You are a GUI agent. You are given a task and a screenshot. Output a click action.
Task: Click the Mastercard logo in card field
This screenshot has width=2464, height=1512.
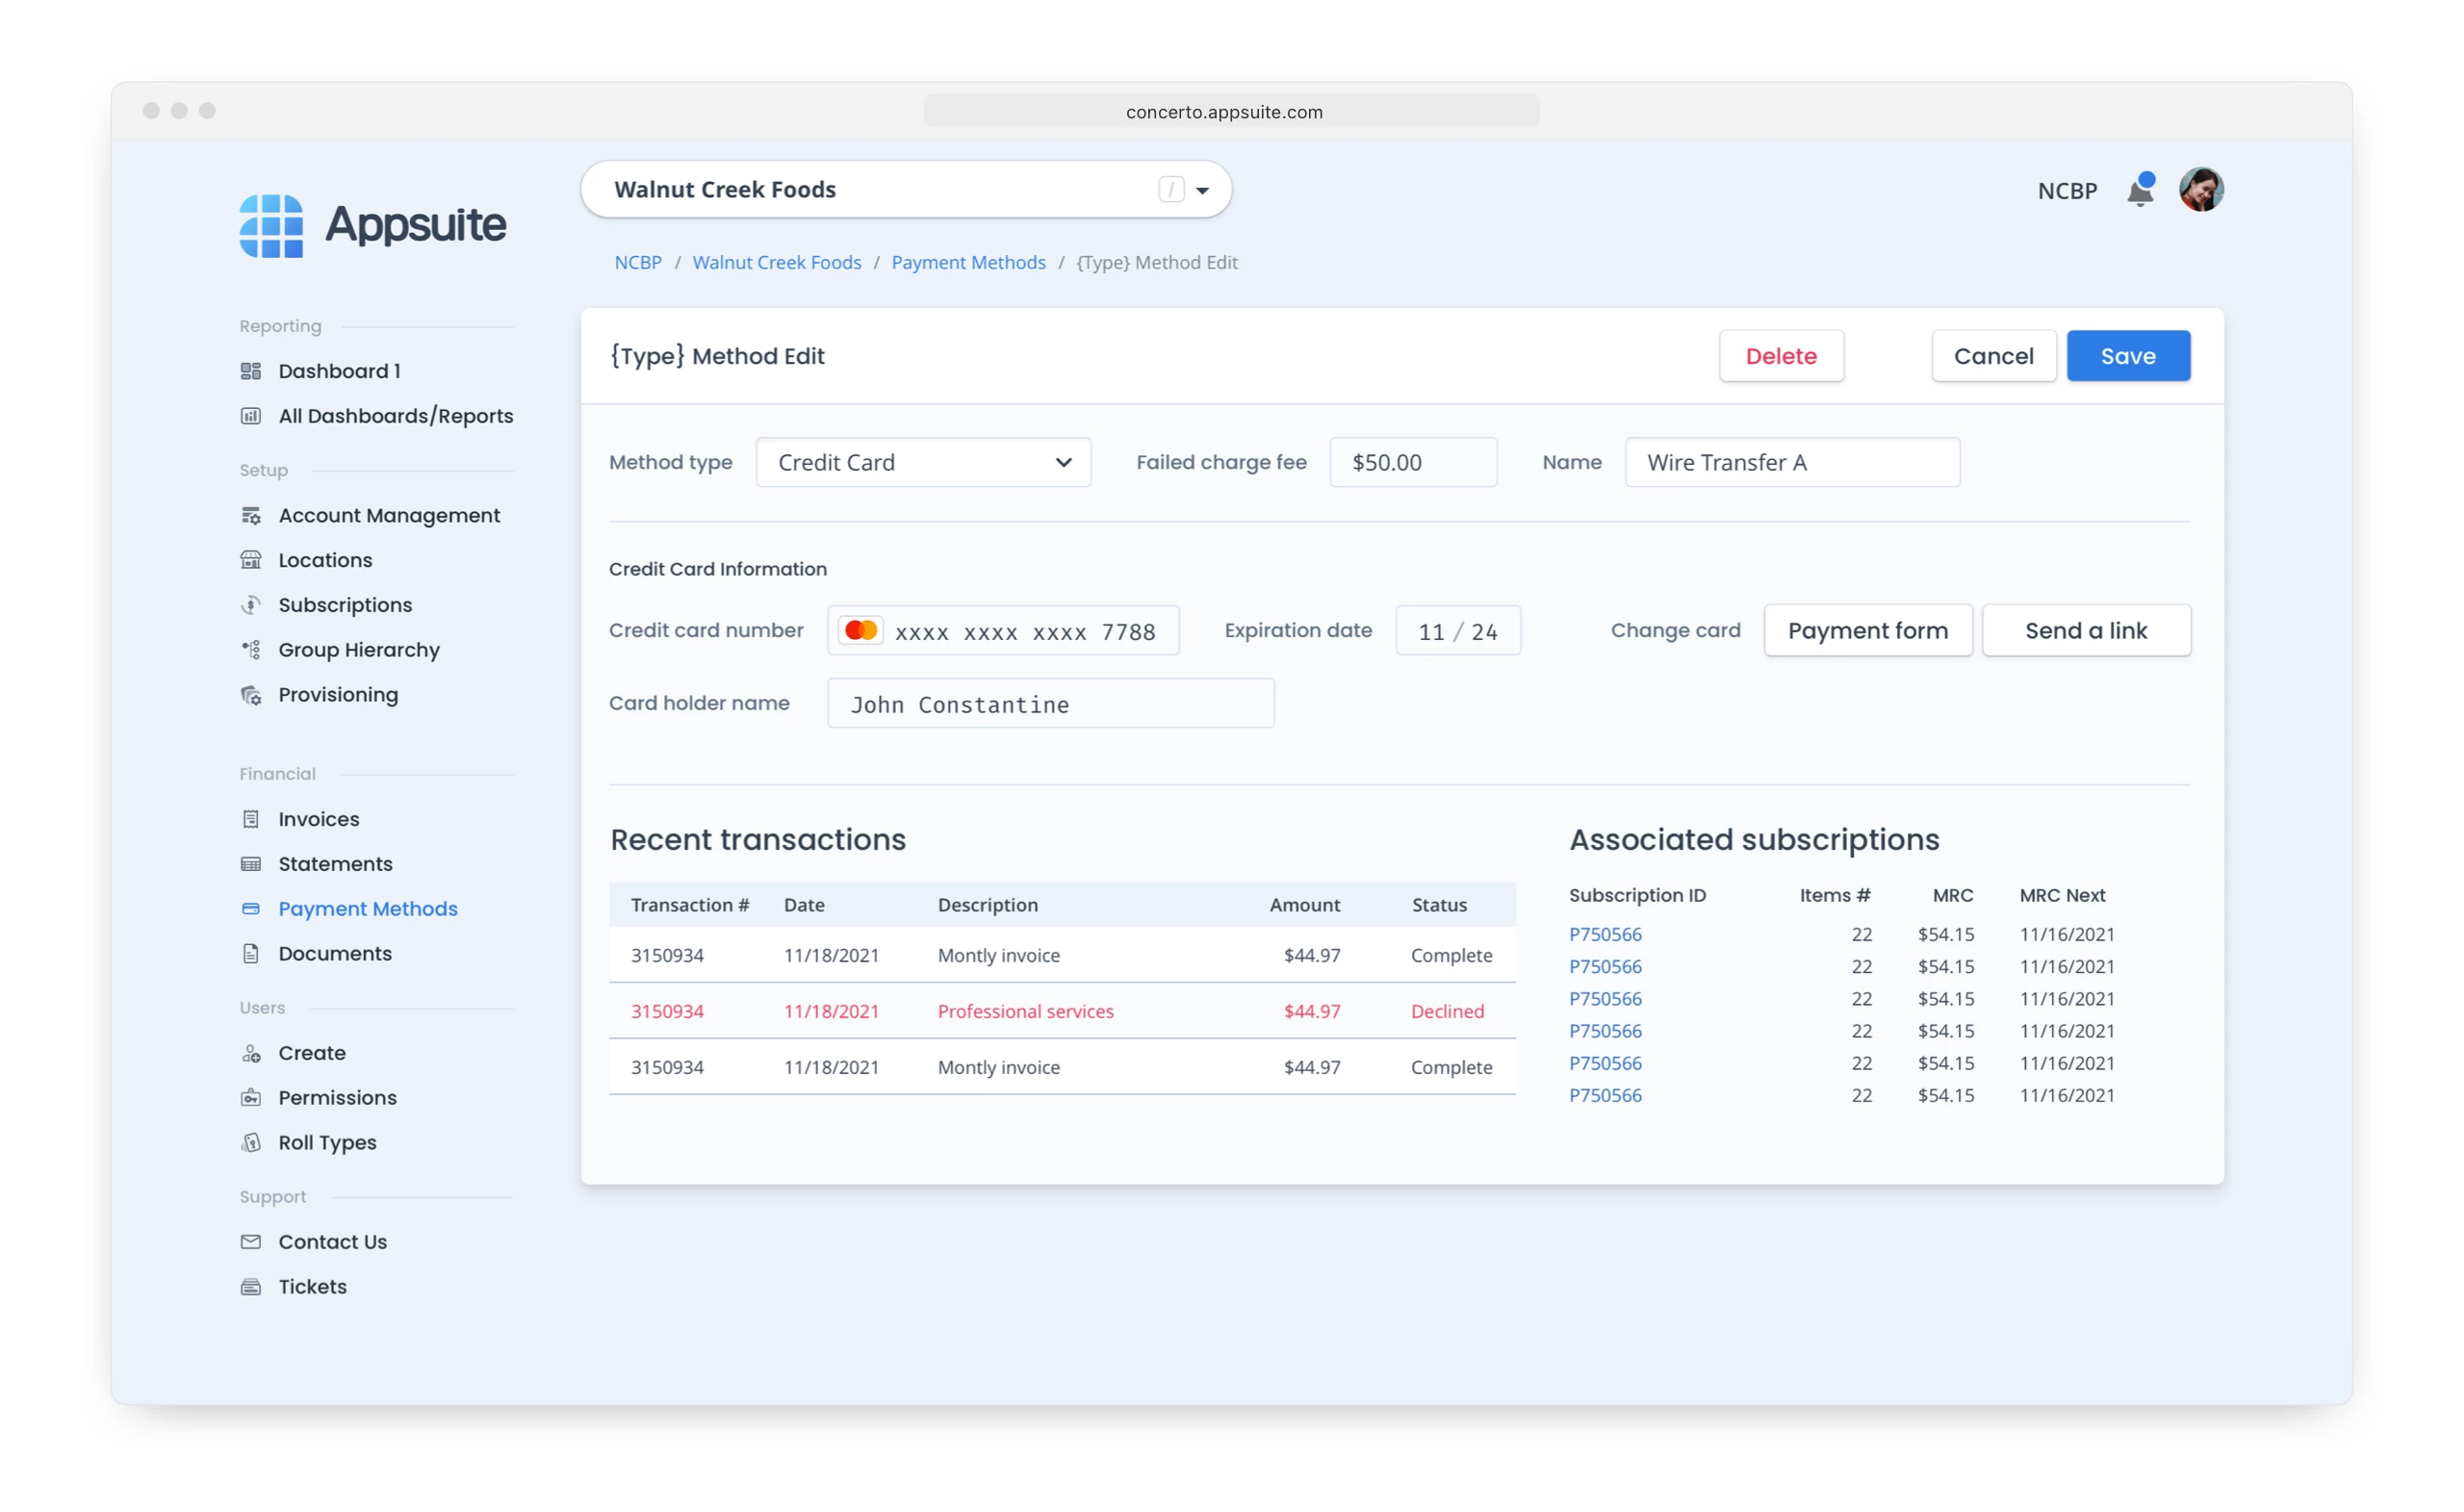860,631
